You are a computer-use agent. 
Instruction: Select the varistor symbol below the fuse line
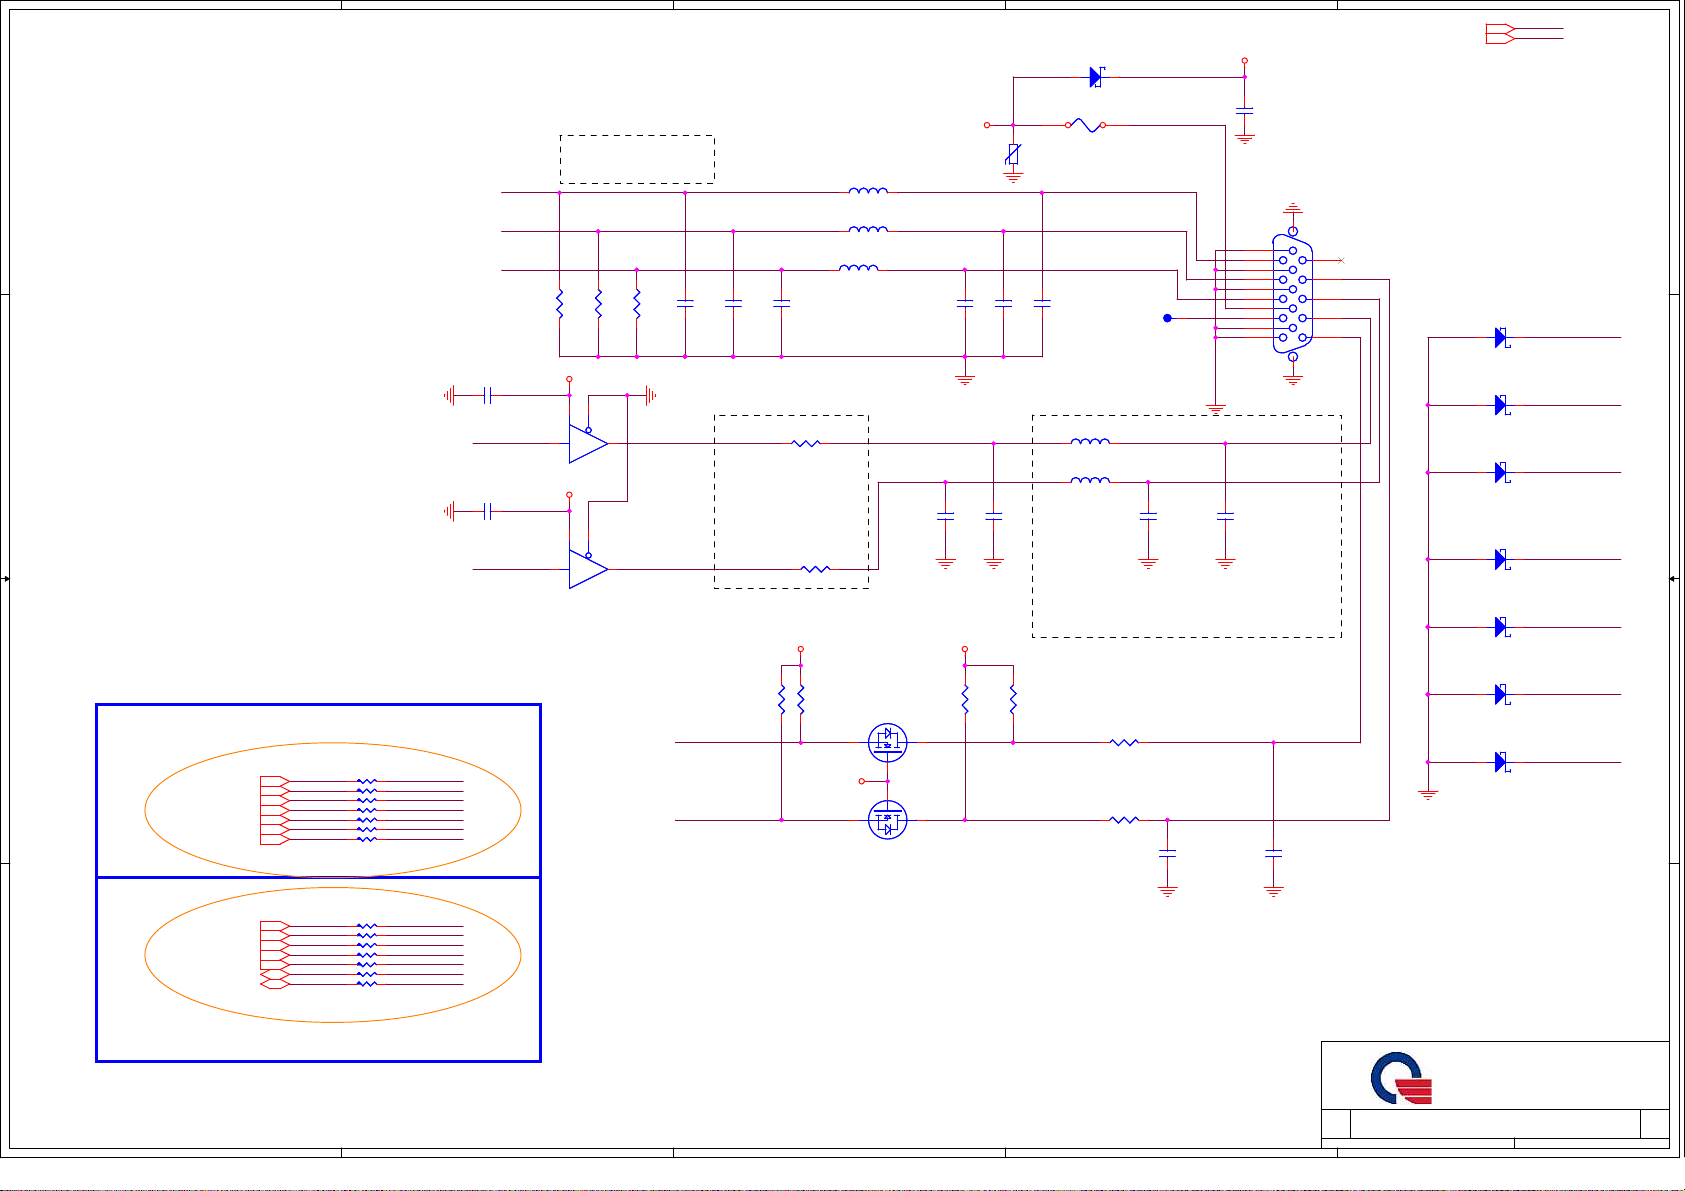(x=1013, y=154)
